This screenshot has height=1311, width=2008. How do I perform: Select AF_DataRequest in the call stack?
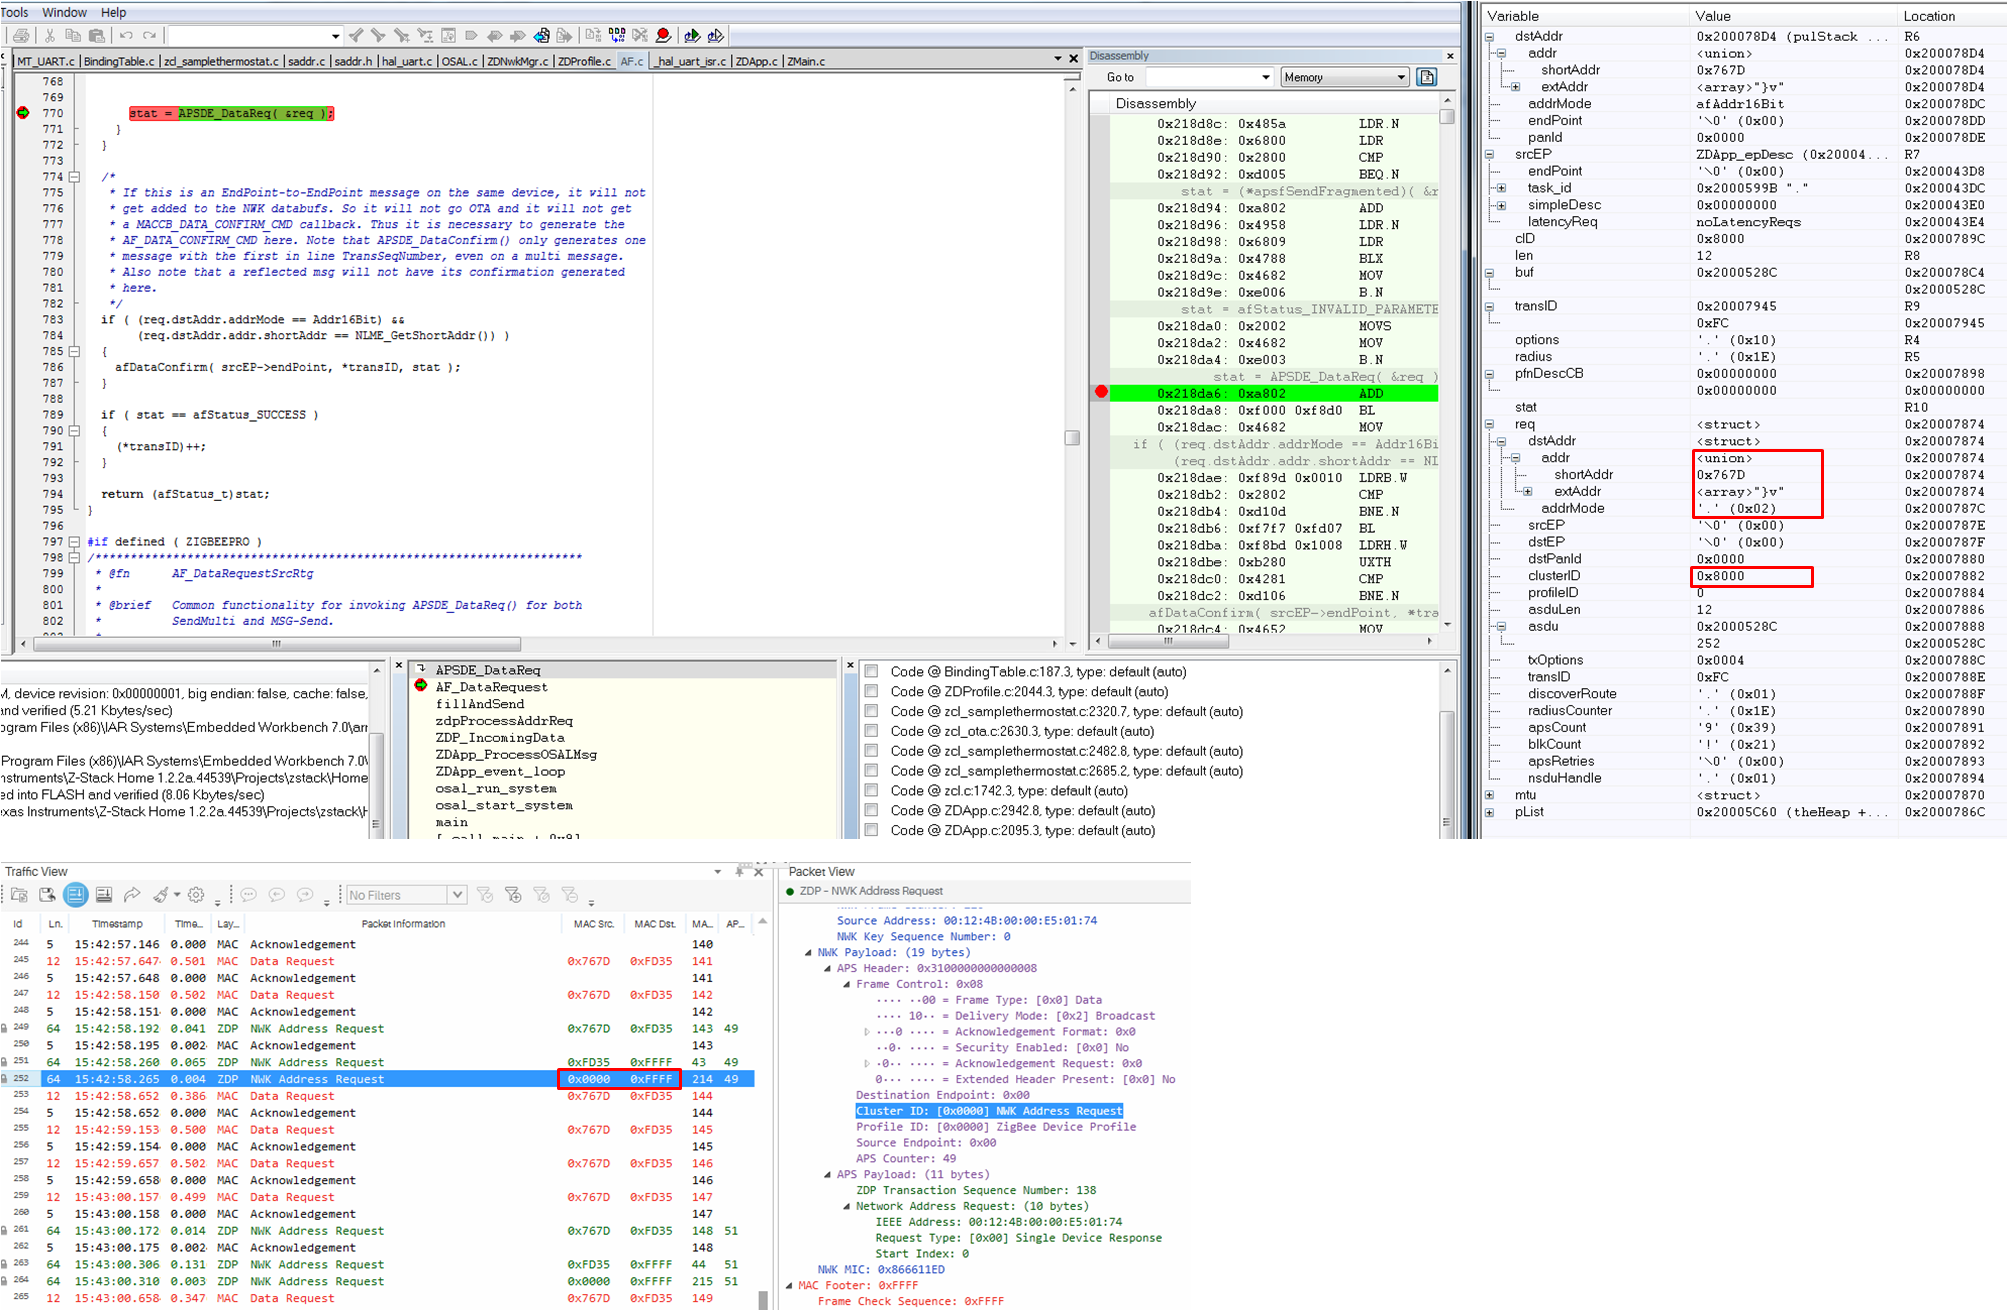[491, 687]
